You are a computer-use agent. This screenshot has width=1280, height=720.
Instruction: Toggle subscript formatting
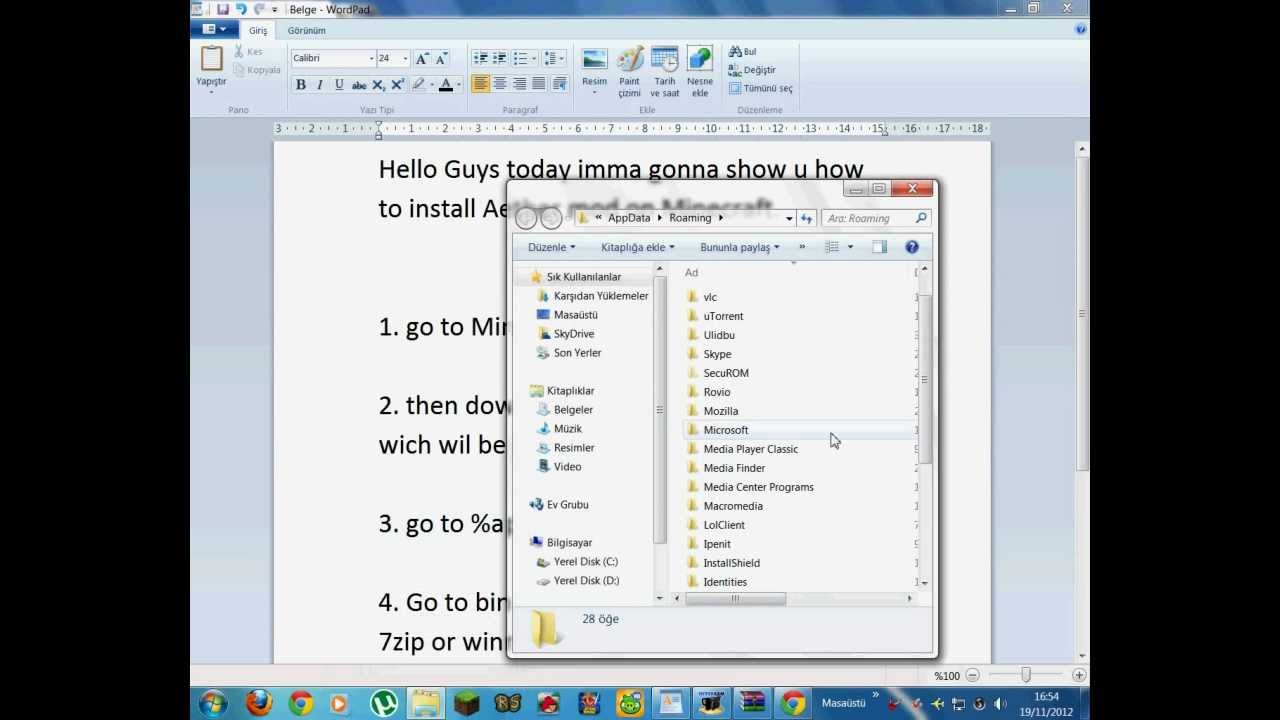click(378, 85)
